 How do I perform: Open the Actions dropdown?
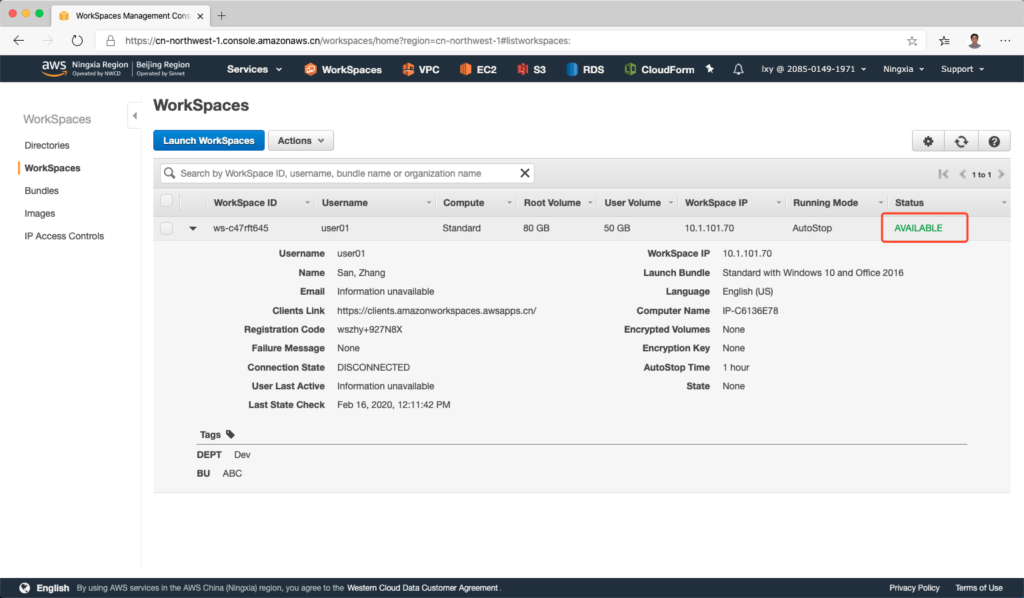pyautogui.click(x=300, y=141)
